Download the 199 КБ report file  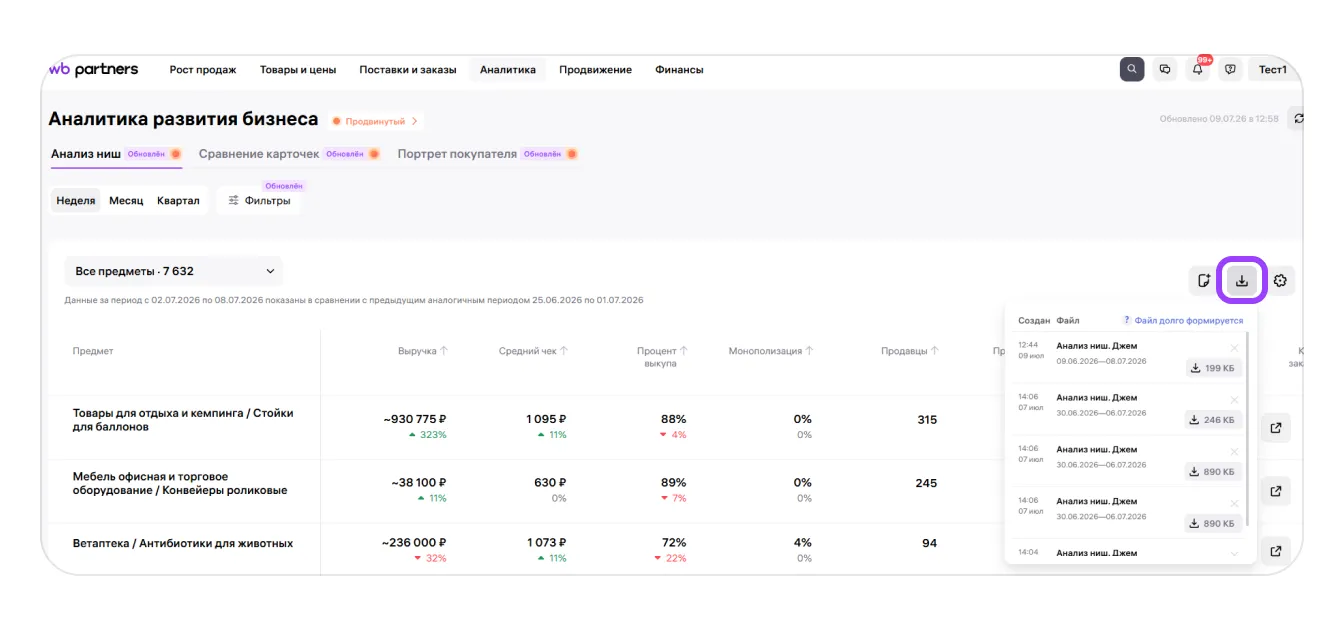(1213, 368)
